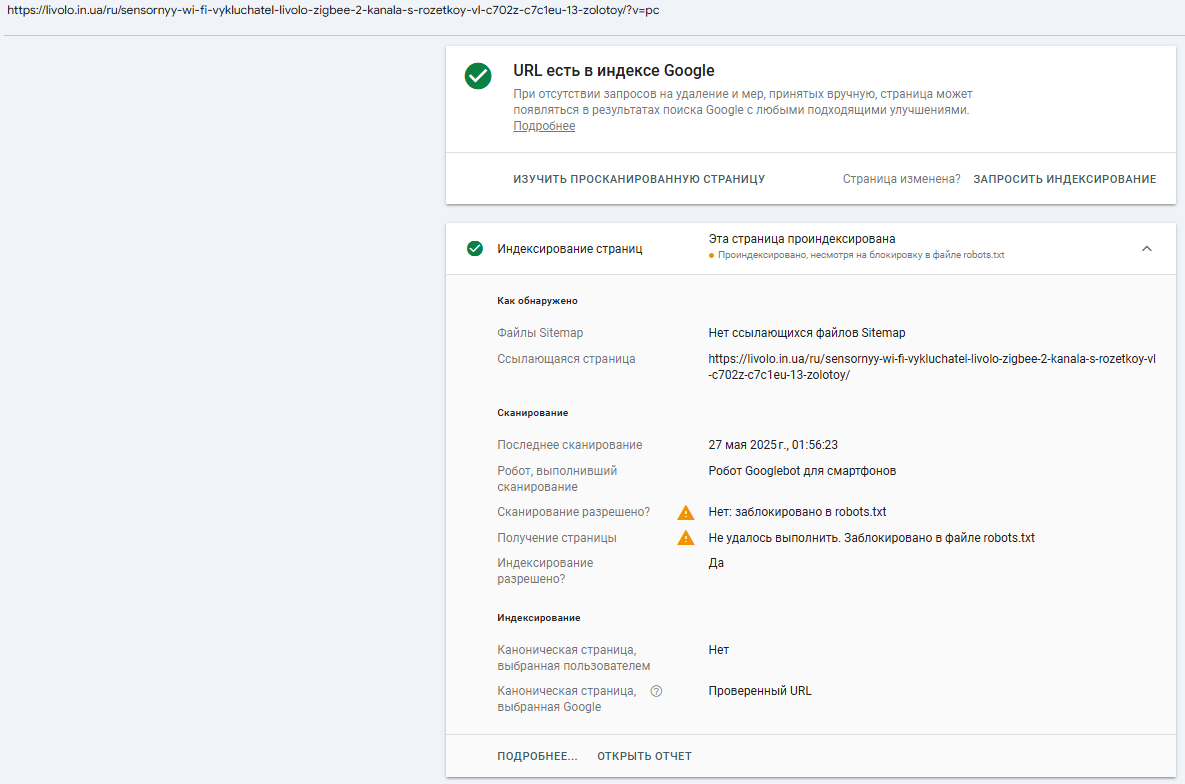Click the Сканирование subheading
This screenshot has width=1185, height=784.
(533, 413)
